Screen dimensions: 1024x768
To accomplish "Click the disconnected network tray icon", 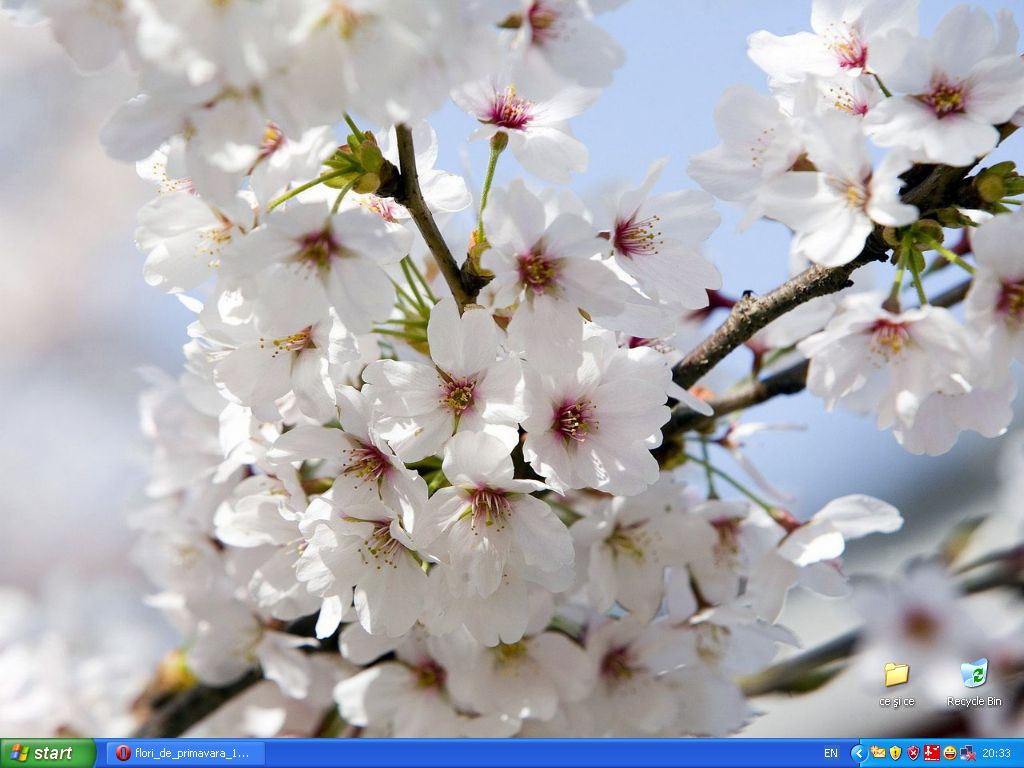I will (967, 753).
